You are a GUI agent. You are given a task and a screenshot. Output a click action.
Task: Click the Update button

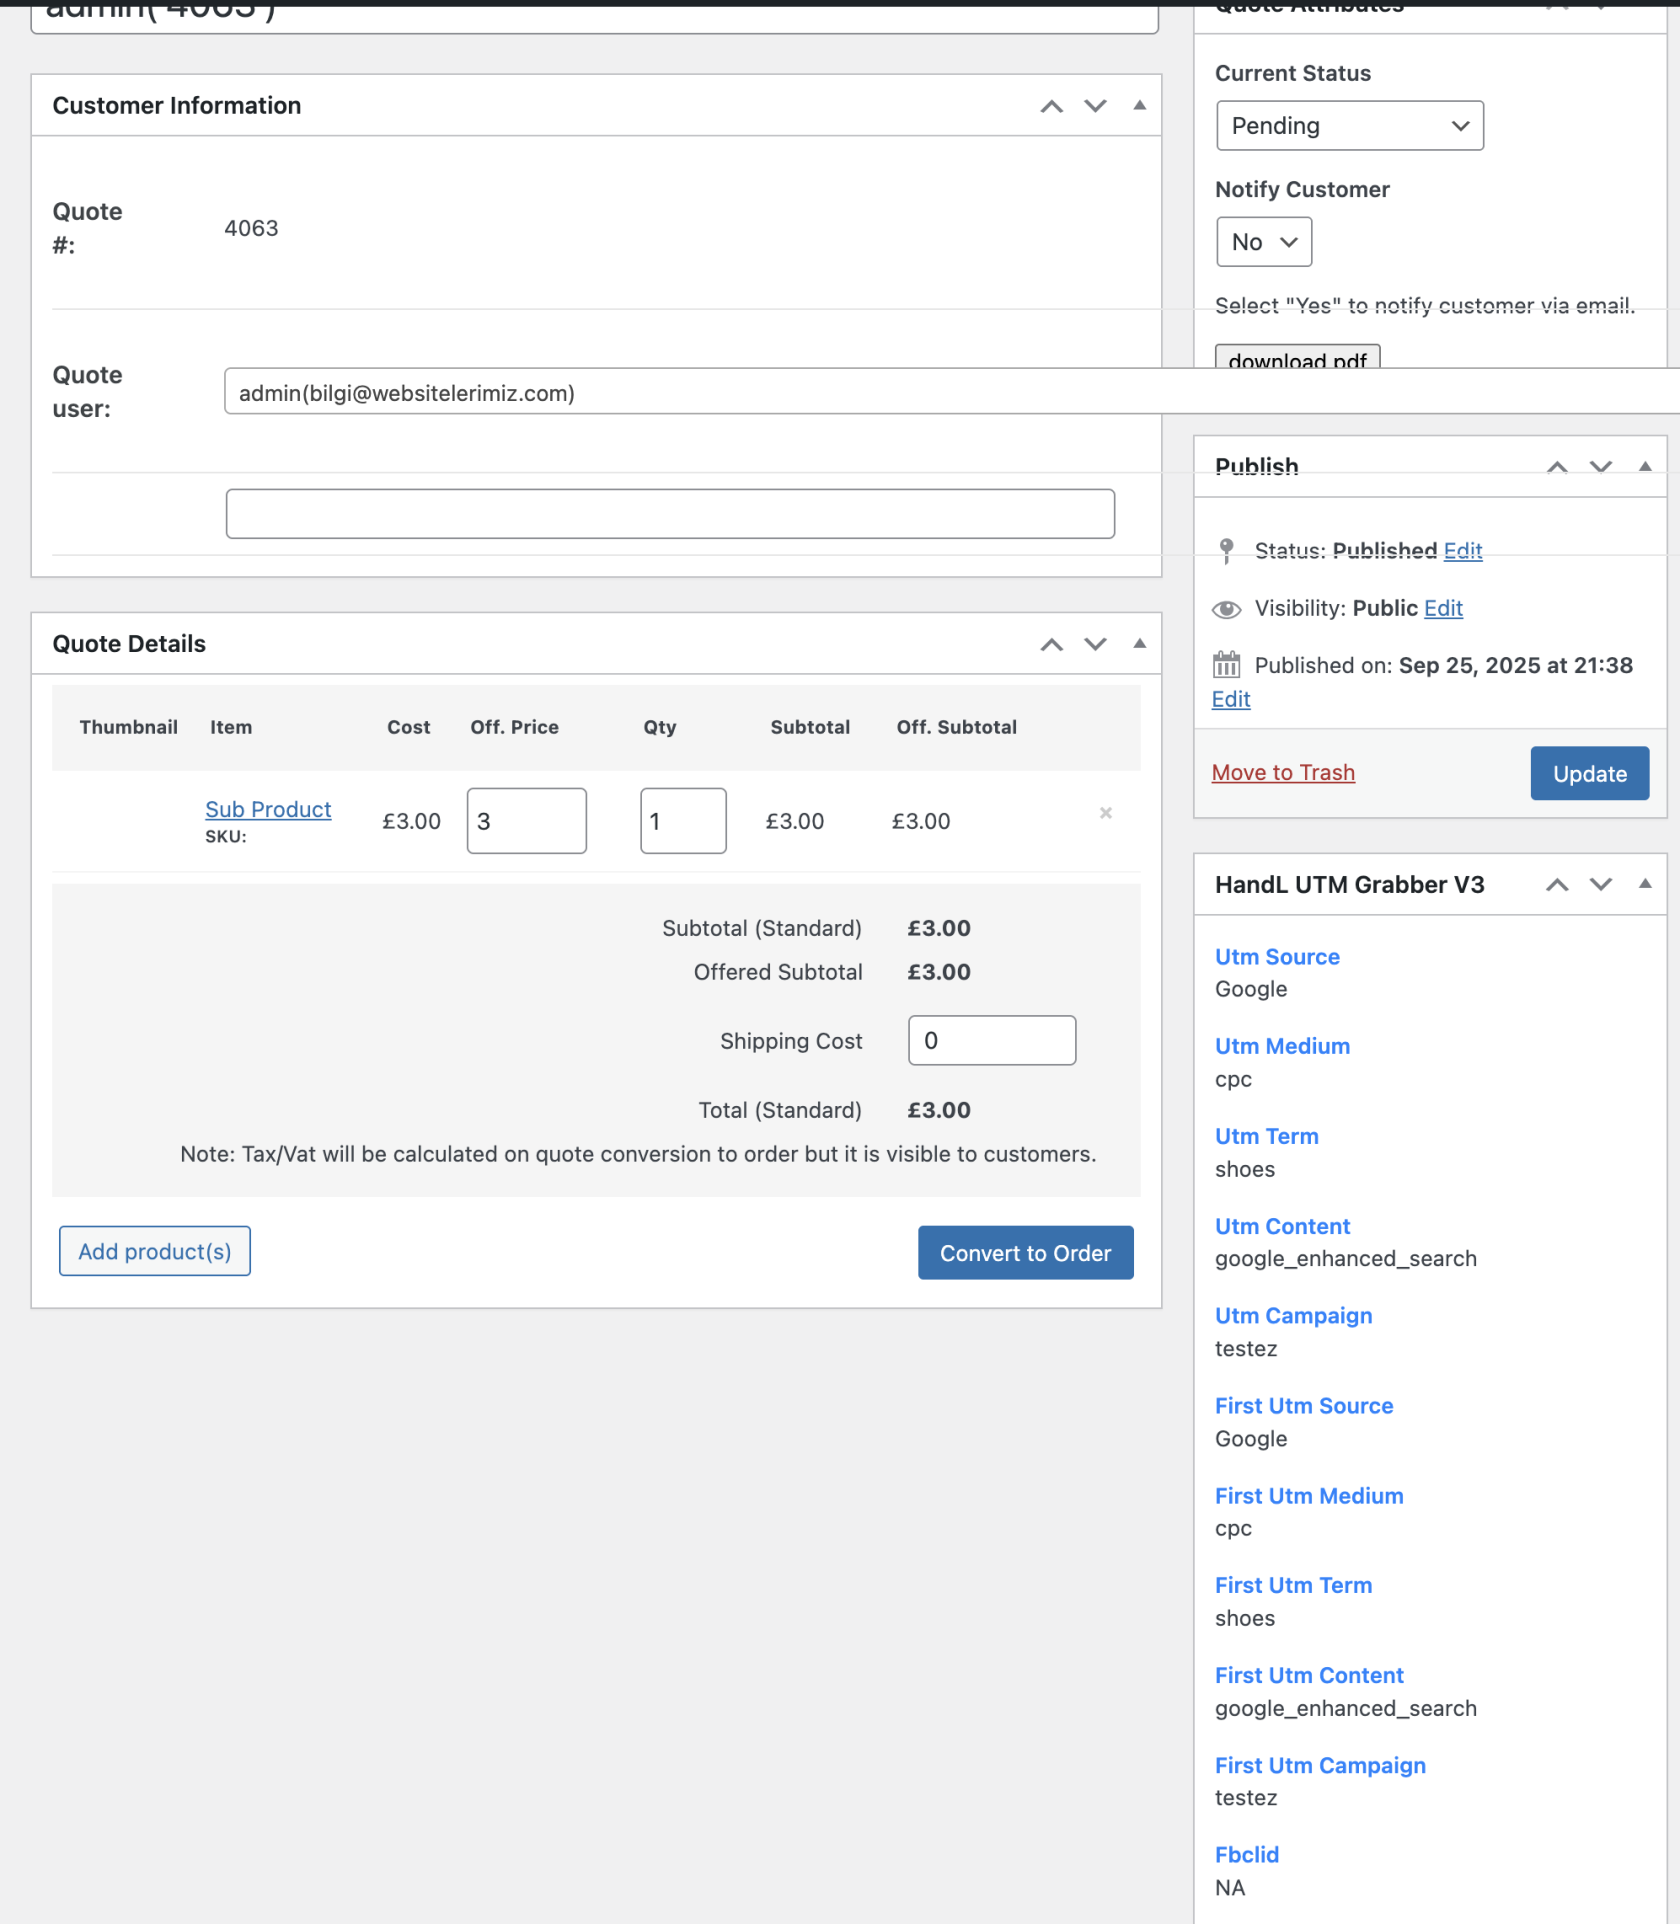pos(1588,773)
